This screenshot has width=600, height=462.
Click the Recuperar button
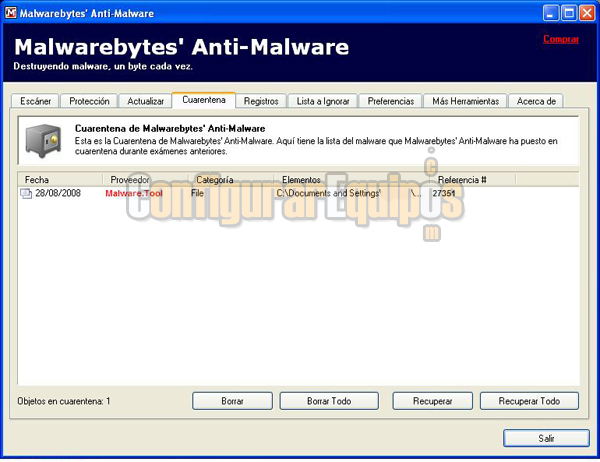(x=432, y=401)
